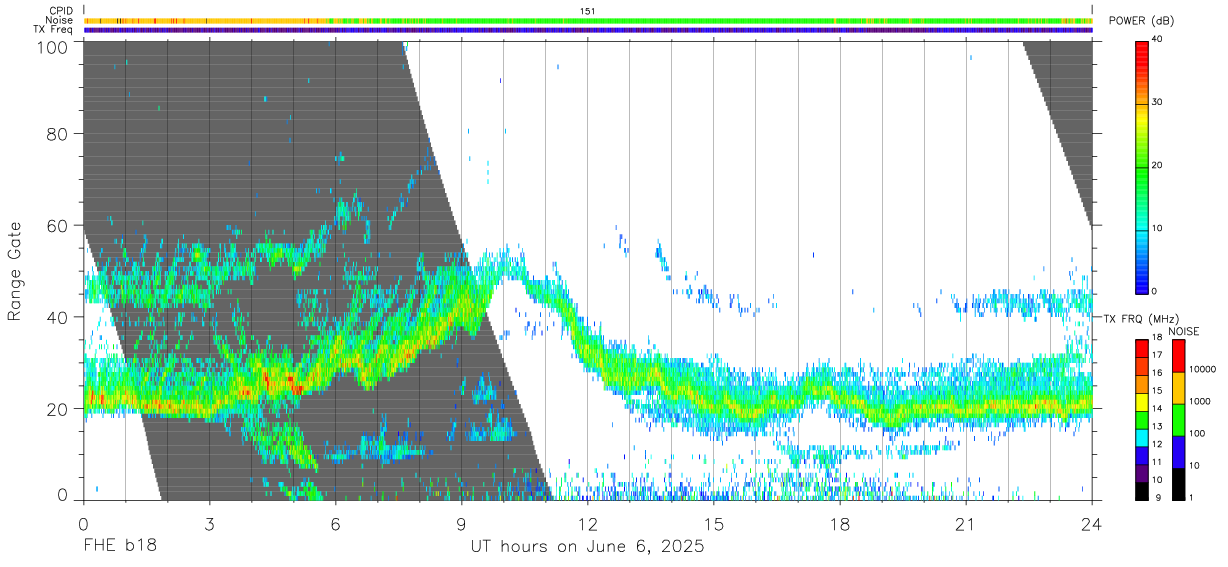Select the Range Gate y-axis title
This screenshot has height=567, width=1228.
pyautogui.click(x=15, y=271)
